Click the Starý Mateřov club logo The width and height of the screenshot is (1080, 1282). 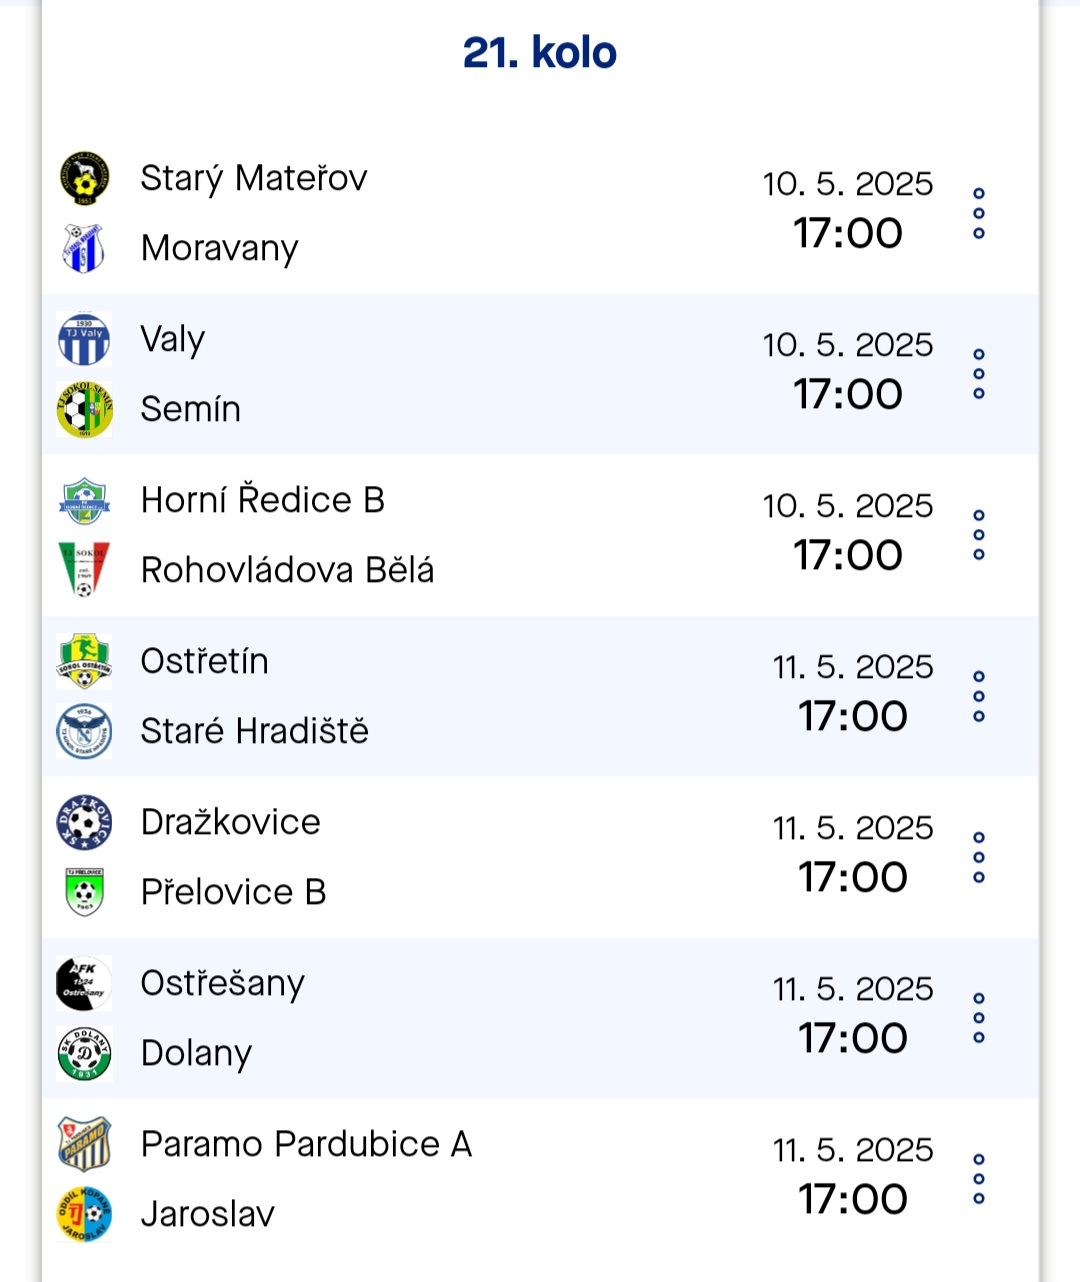coord(84,178)
